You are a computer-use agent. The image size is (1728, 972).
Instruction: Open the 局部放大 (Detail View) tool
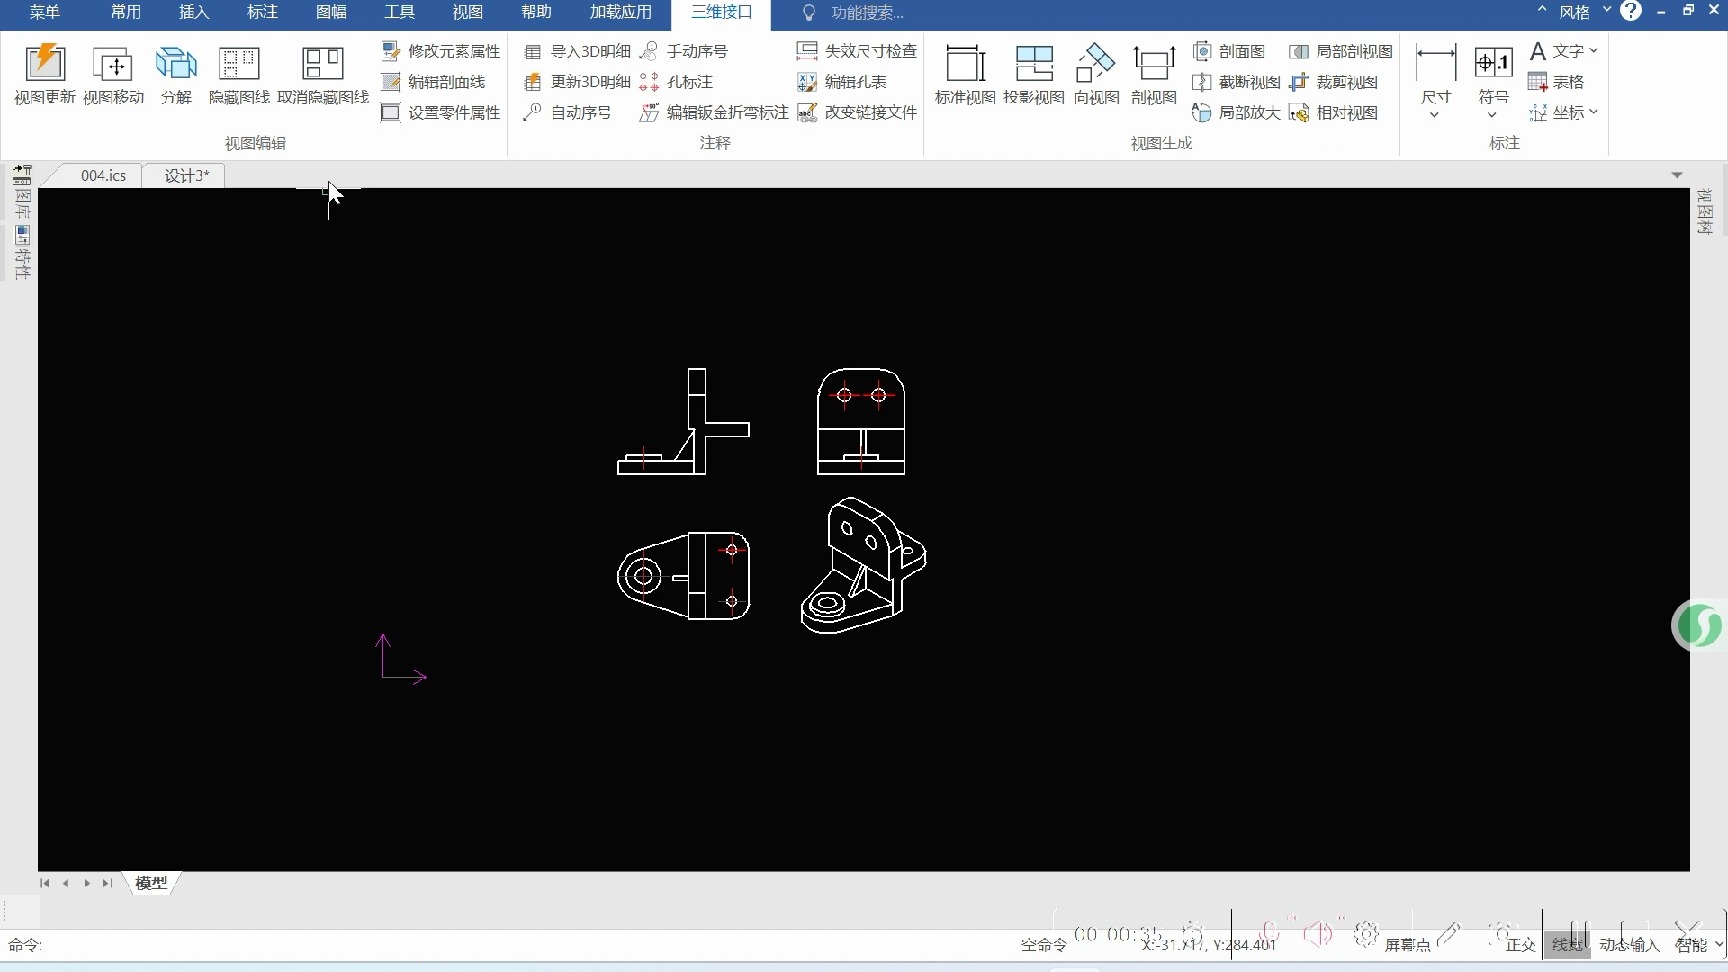1236,113
